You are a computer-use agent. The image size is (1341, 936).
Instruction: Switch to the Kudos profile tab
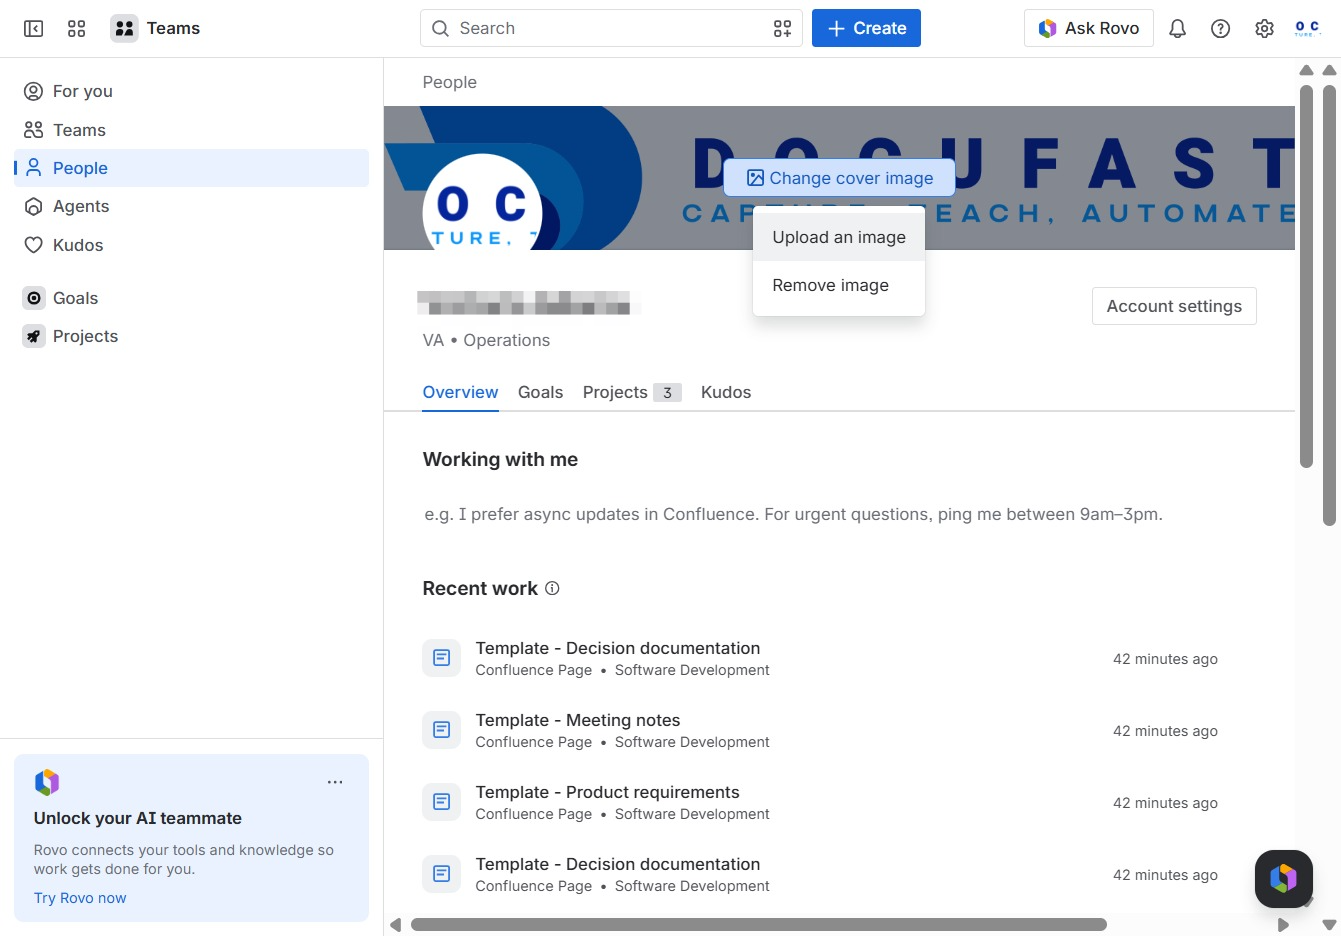[x=726, y=392]
